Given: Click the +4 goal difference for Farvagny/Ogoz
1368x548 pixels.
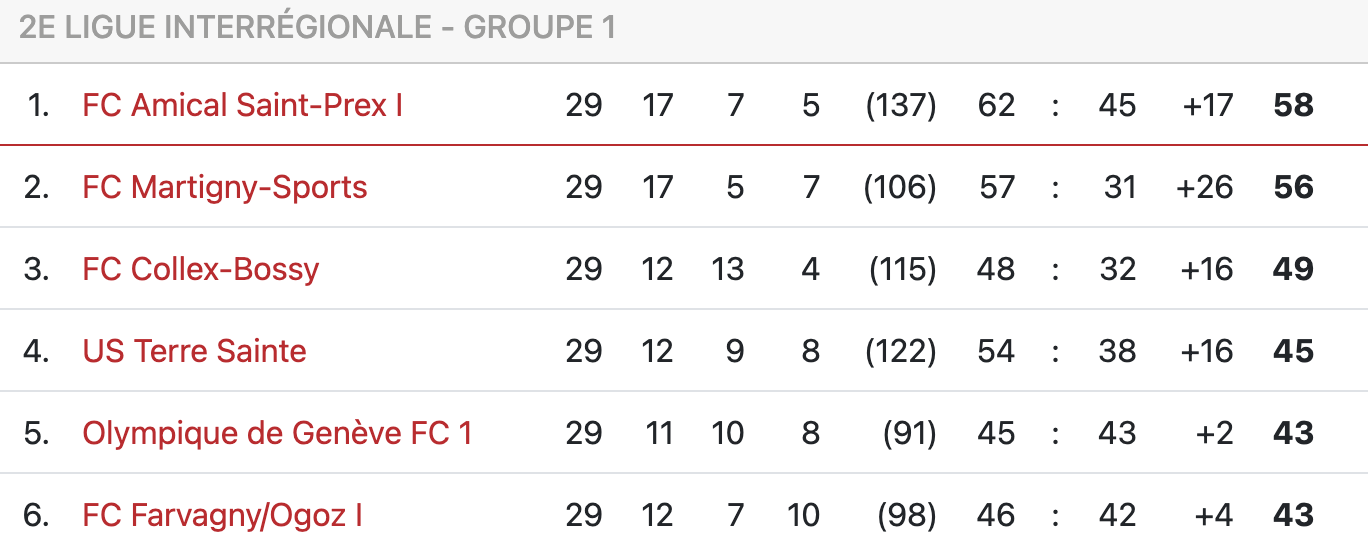Looking at the screenshot, I should pyautogui.click(x=1214, y=515).
